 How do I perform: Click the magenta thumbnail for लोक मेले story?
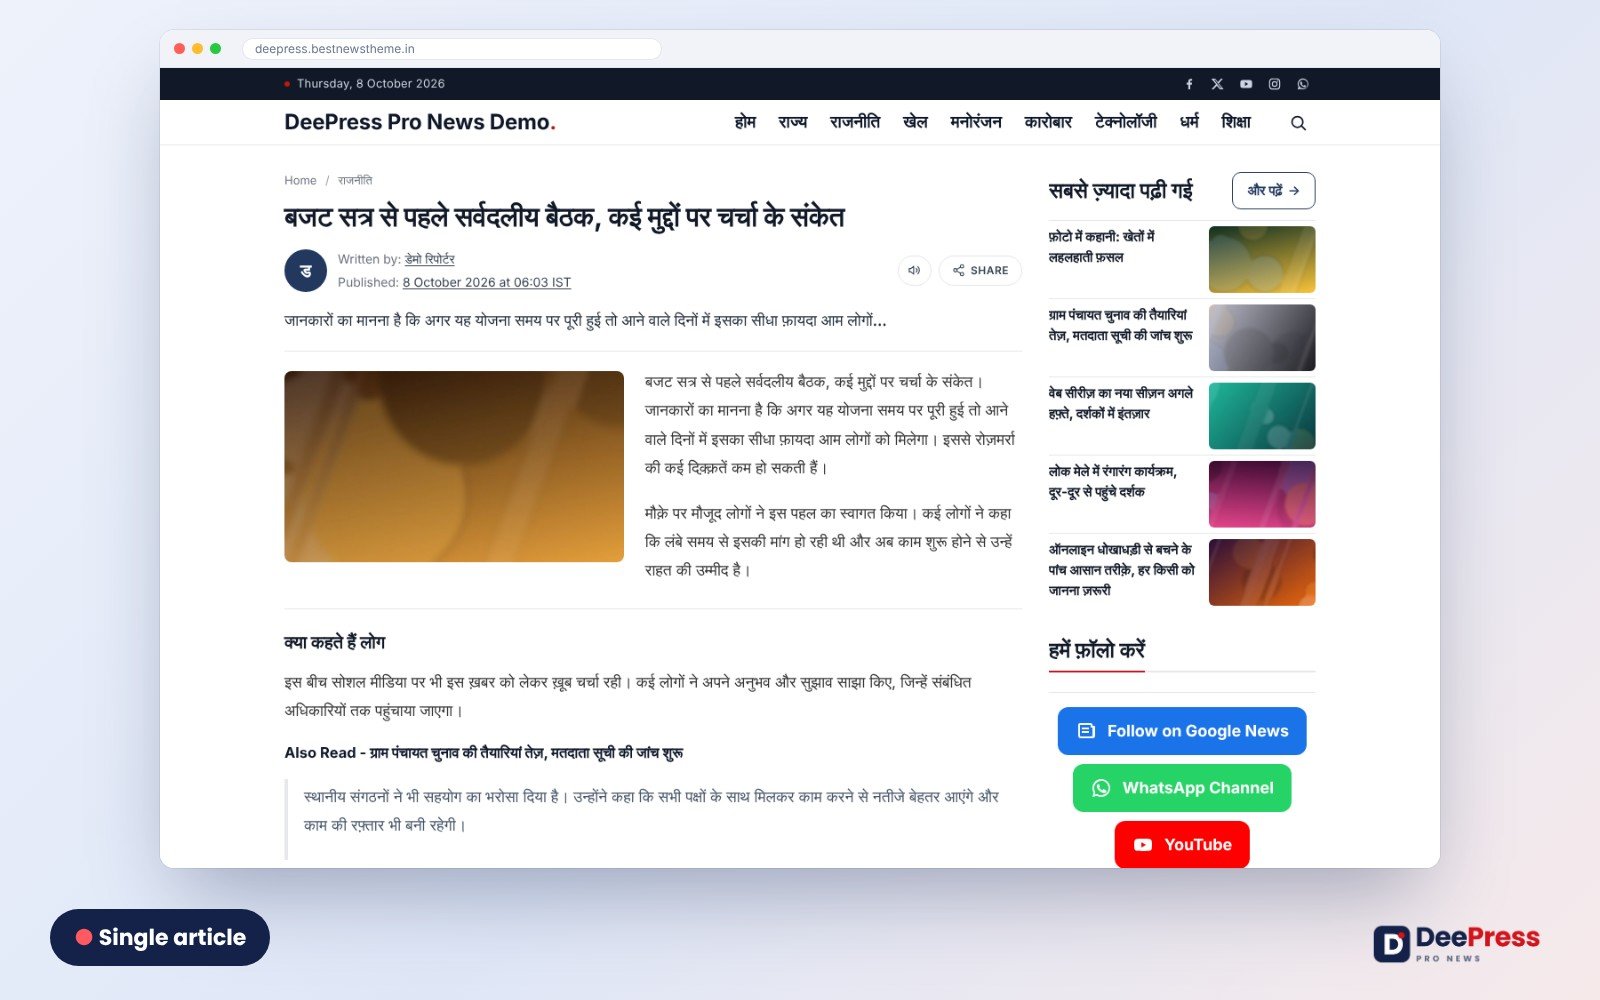click(1262, 494)
